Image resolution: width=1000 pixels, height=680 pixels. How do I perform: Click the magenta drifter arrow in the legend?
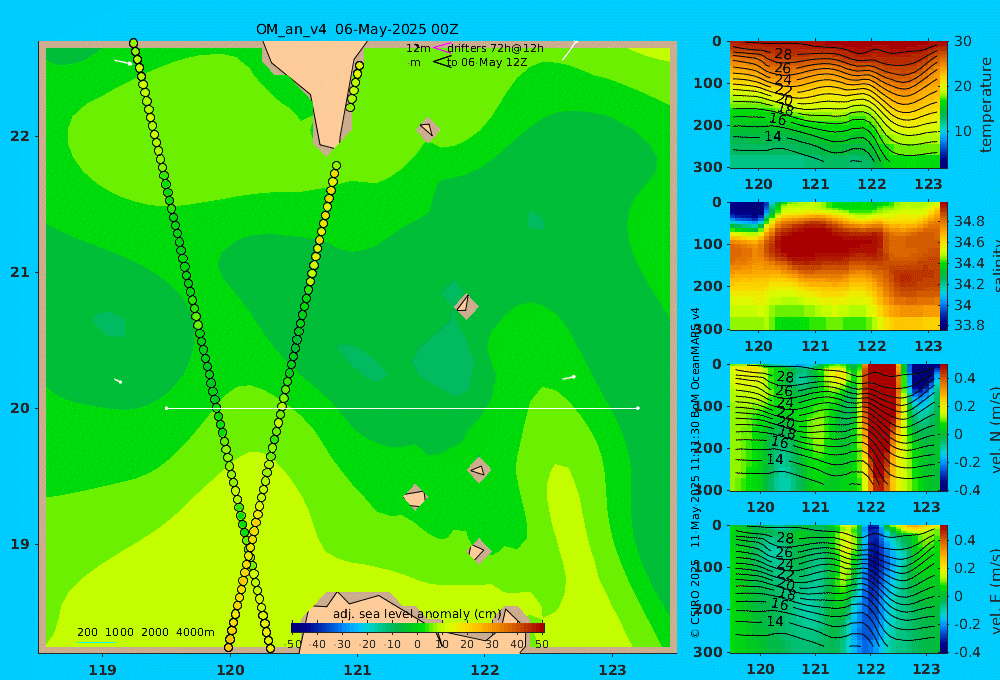(x=441, y=48)
